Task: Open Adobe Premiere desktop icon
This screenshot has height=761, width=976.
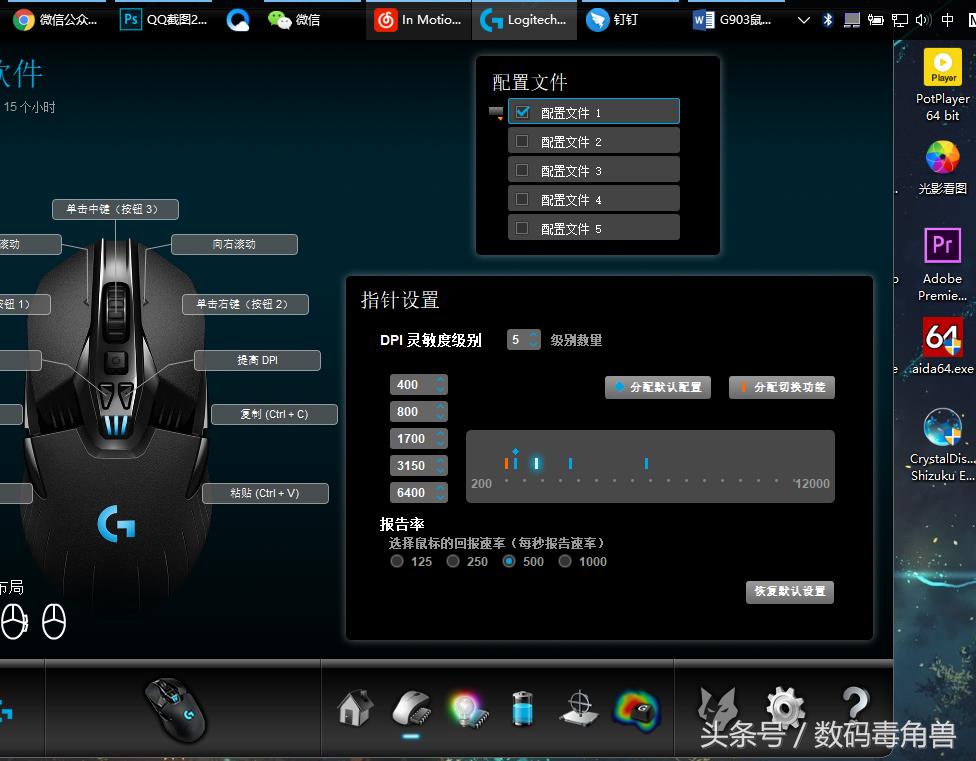Action: (x=942, y=264)
